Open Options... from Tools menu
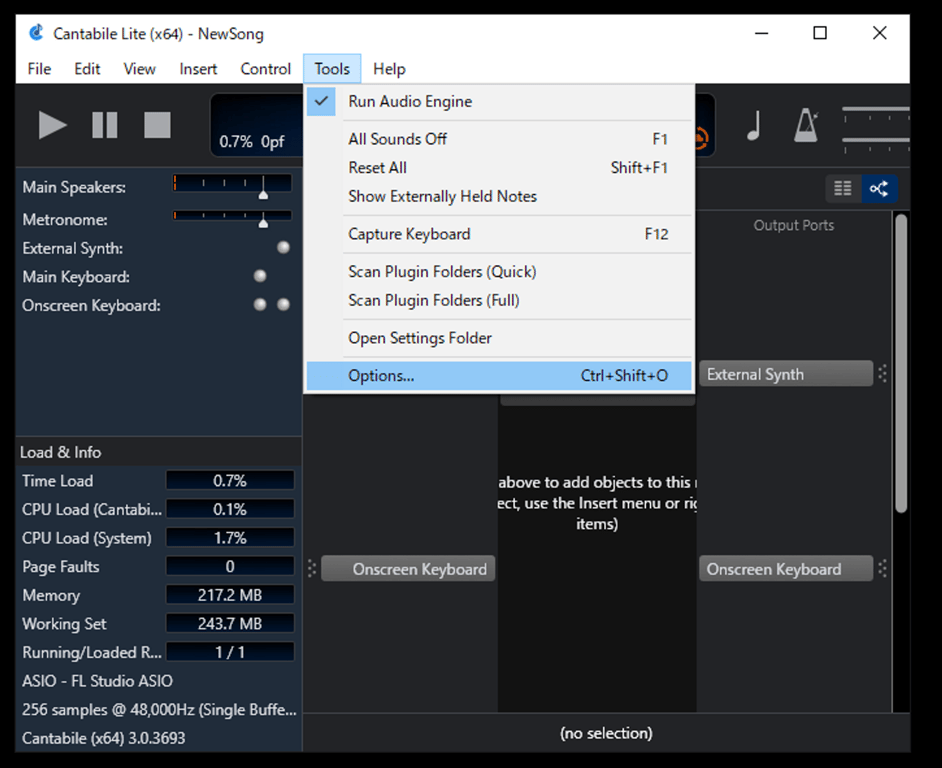This screenshot has height=768, width=942. tap(499, 376)
